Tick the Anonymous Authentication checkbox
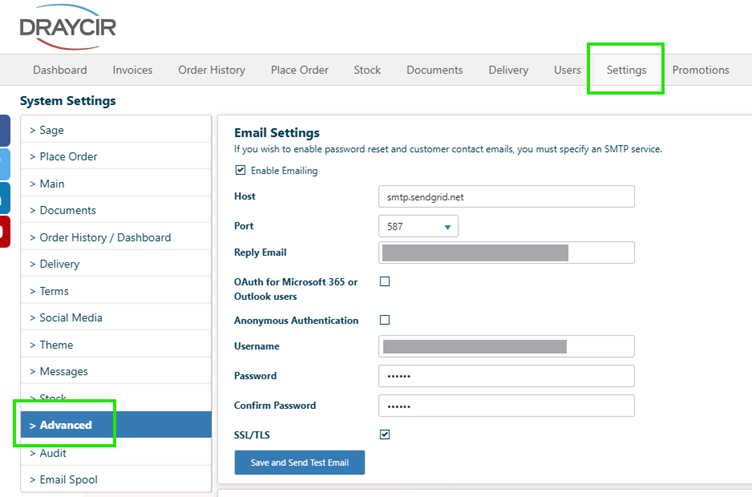Screen dimensions: 752x497 point(385,320)
